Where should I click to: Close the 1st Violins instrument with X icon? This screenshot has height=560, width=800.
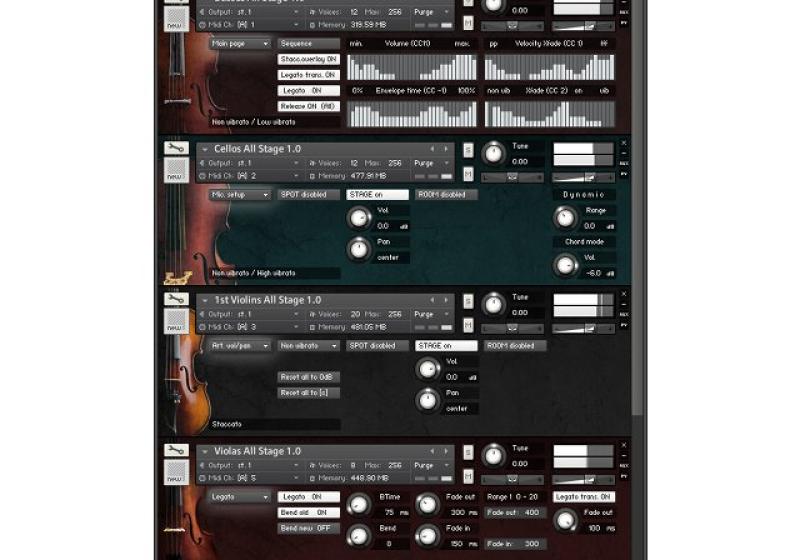tap(623, 294)
